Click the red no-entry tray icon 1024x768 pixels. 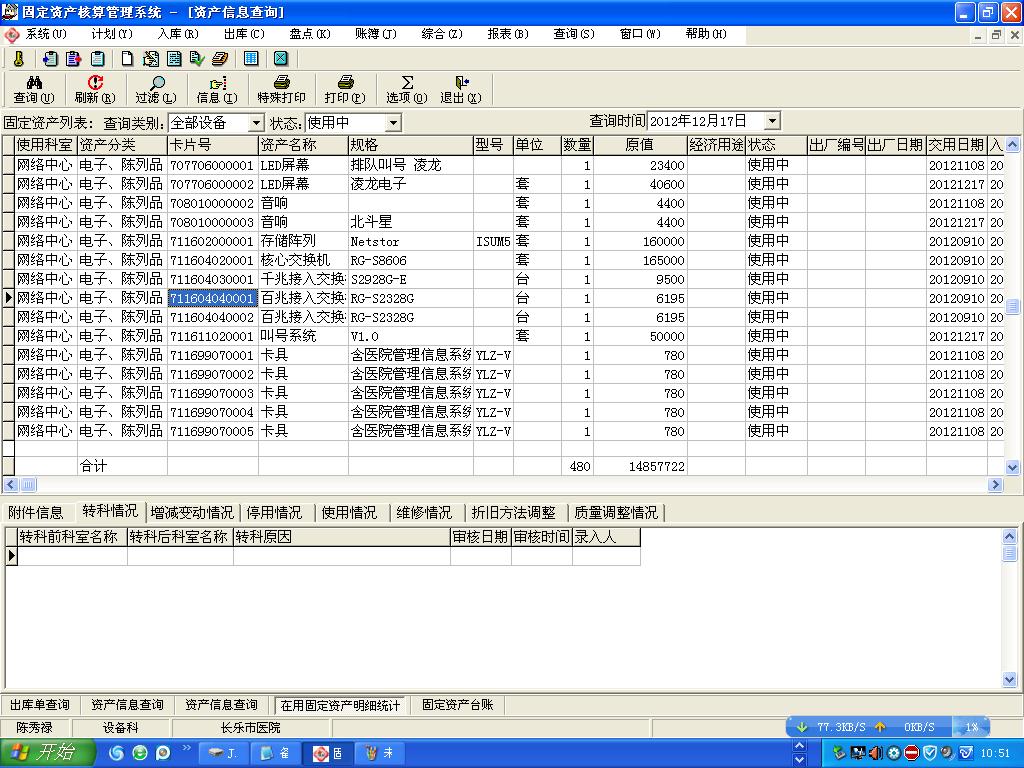(912, 753)
